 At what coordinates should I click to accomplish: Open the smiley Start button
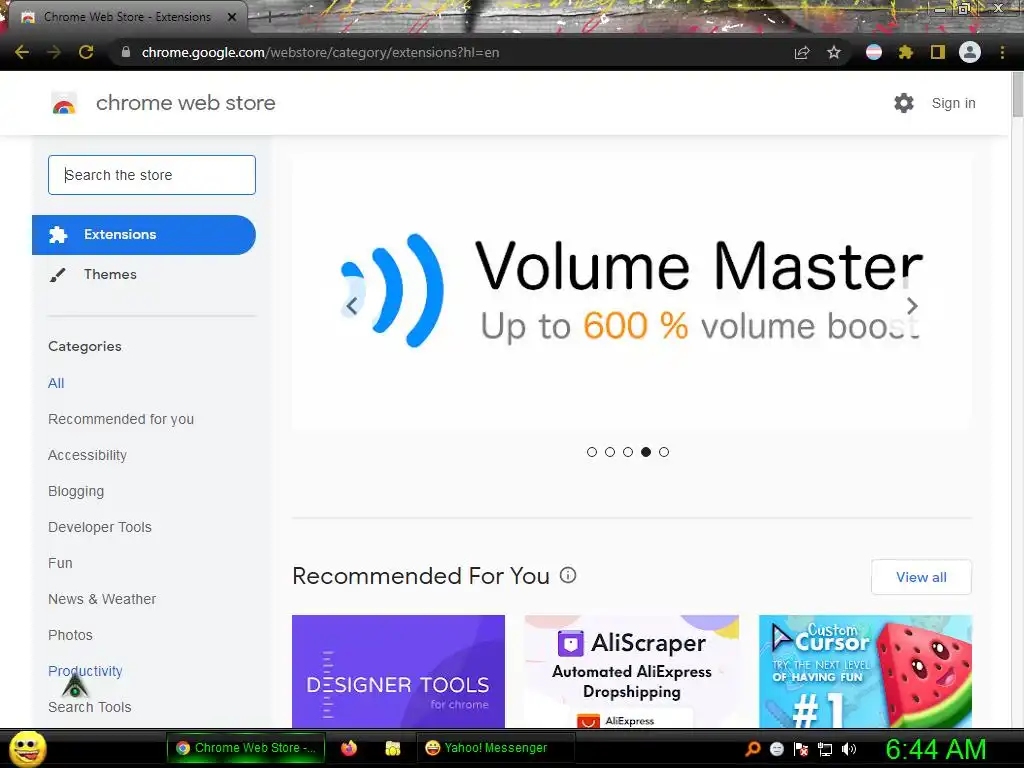[27, 749]
